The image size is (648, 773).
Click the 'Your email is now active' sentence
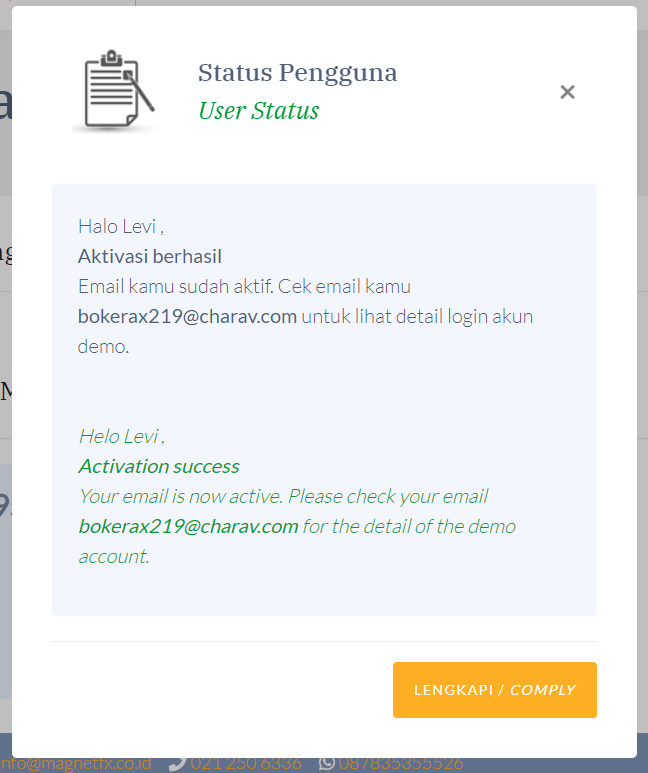point(283,496)
